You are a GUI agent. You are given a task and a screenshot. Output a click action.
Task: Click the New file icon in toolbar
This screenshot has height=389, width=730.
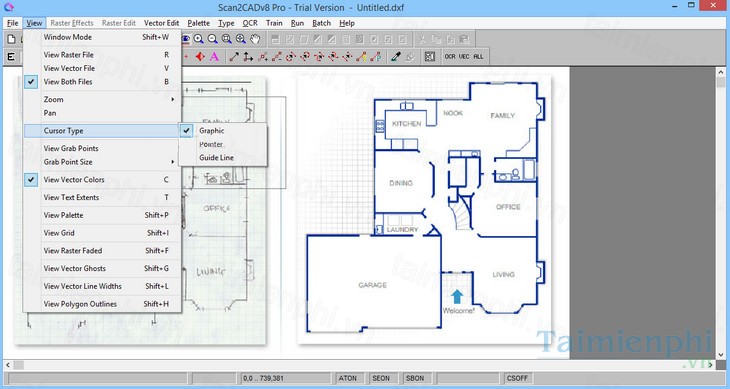(12, 40)
